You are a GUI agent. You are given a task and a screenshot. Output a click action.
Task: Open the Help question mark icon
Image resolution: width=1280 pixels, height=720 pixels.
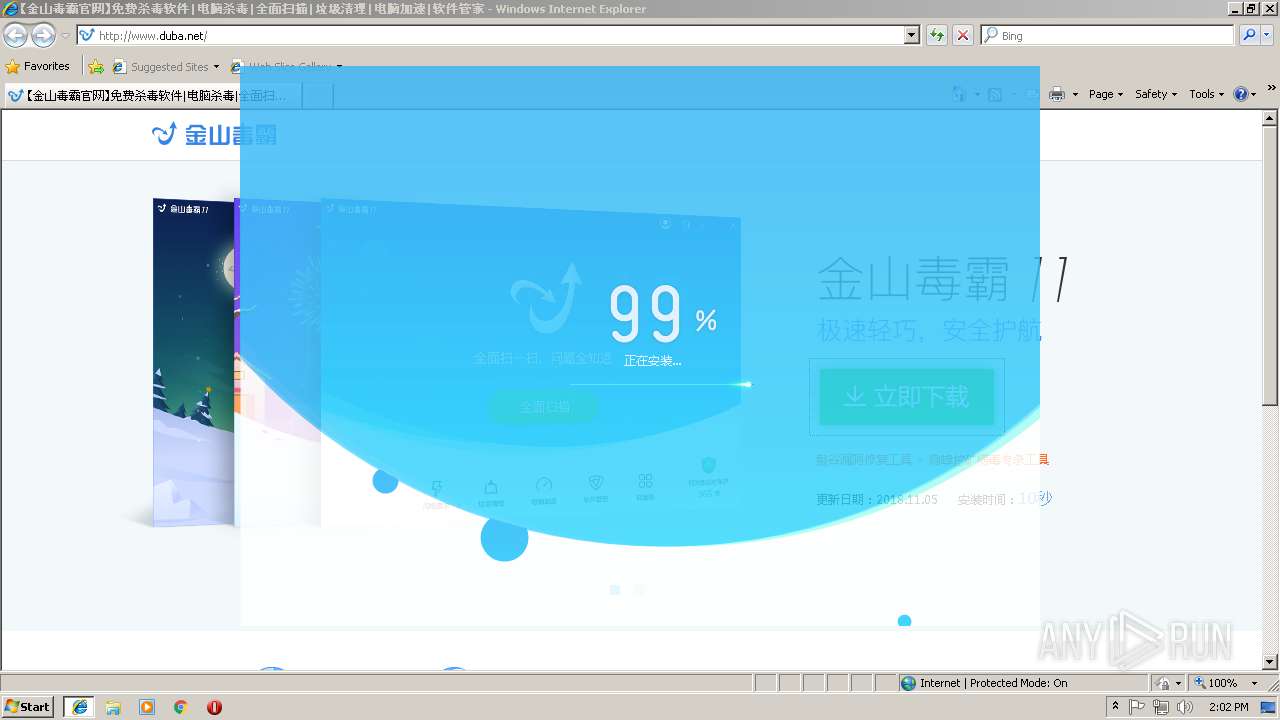(1241, 94)
